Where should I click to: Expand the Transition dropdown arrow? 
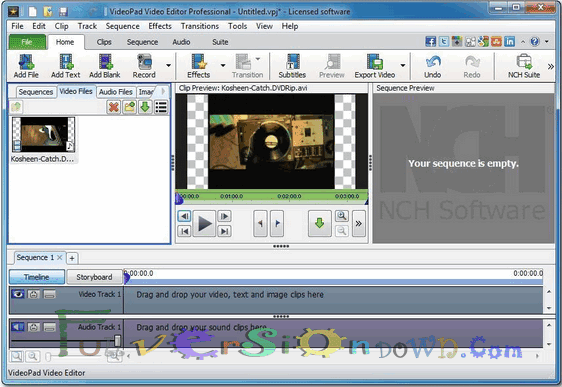(258, 58)
